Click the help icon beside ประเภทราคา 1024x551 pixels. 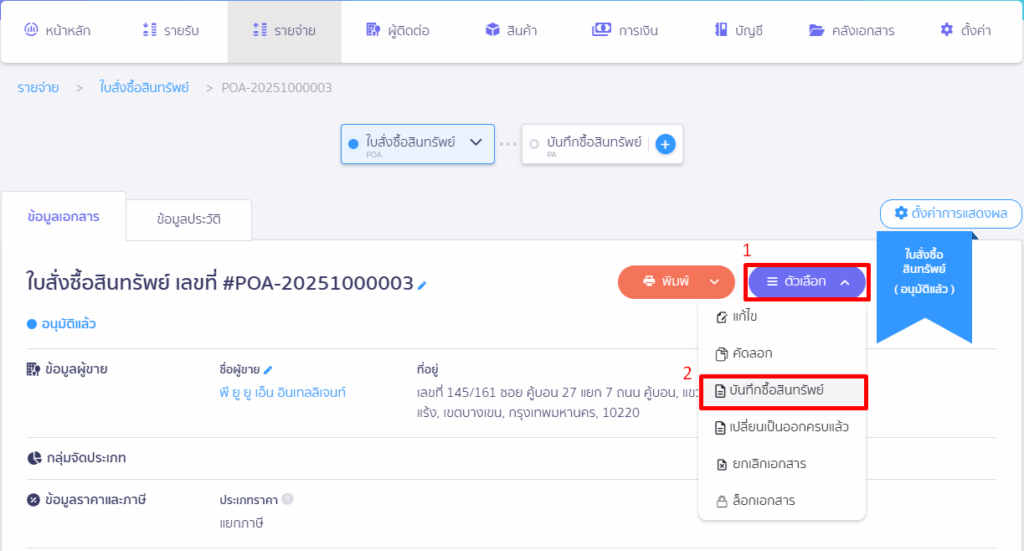tap(287, 499)
